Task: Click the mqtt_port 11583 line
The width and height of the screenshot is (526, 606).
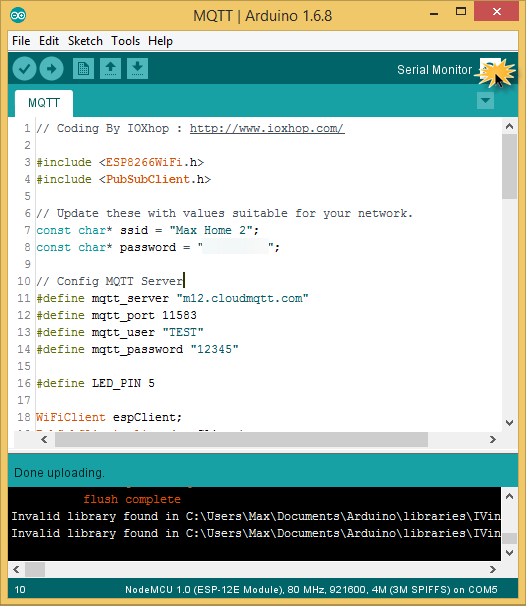Action: (x=116, y=315)
